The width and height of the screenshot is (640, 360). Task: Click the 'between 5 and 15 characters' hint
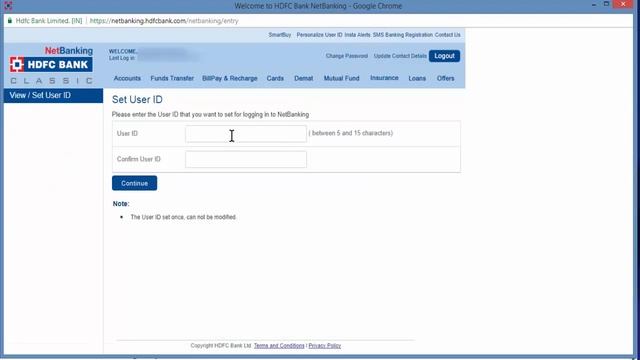(x=351, y=133)
